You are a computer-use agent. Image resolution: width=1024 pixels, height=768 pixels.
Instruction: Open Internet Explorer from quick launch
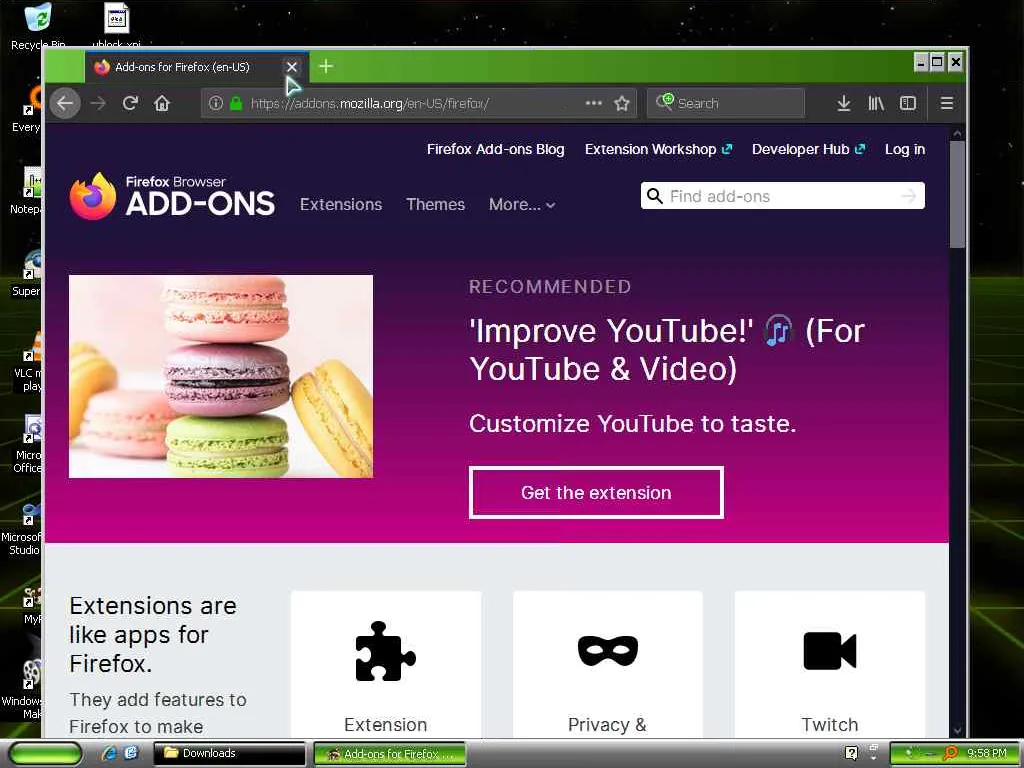coord(109,753)
